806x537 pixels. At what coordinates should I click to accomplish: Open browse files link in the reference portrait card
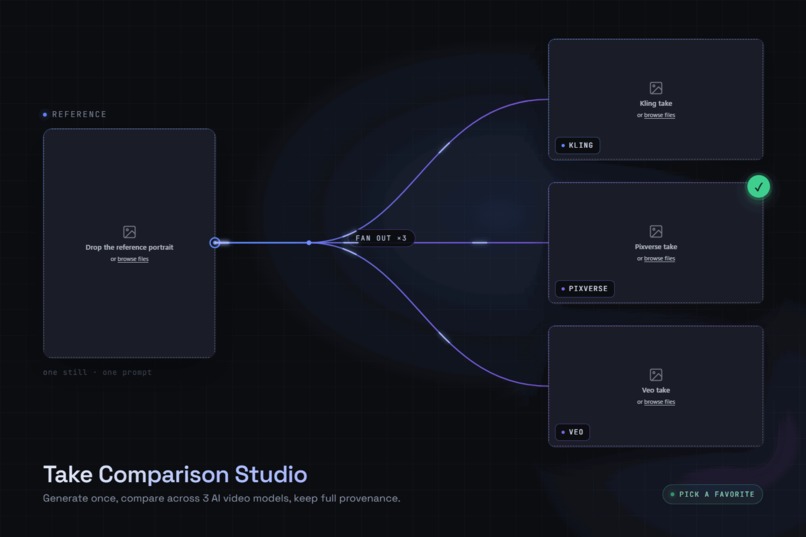pyautogui.click(x=133, y=259)
